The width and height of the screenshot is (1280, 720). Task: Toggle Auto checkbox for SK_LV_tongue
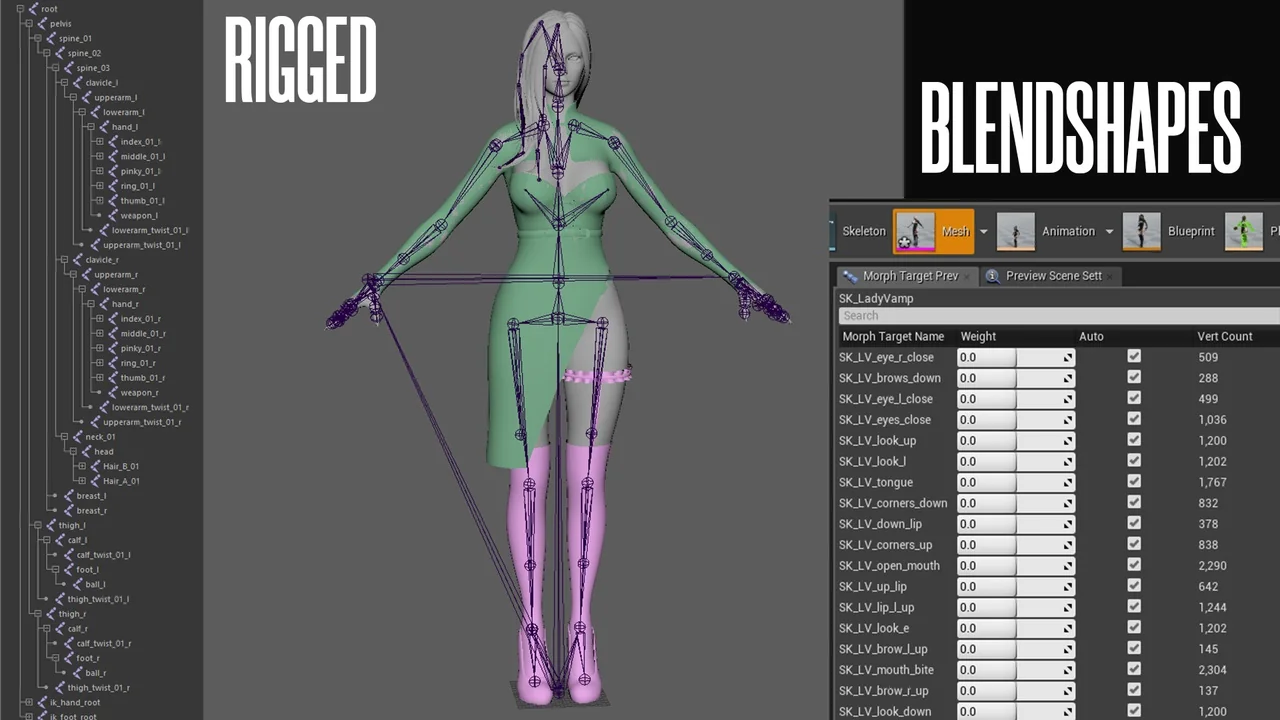tap(1134, 482)
